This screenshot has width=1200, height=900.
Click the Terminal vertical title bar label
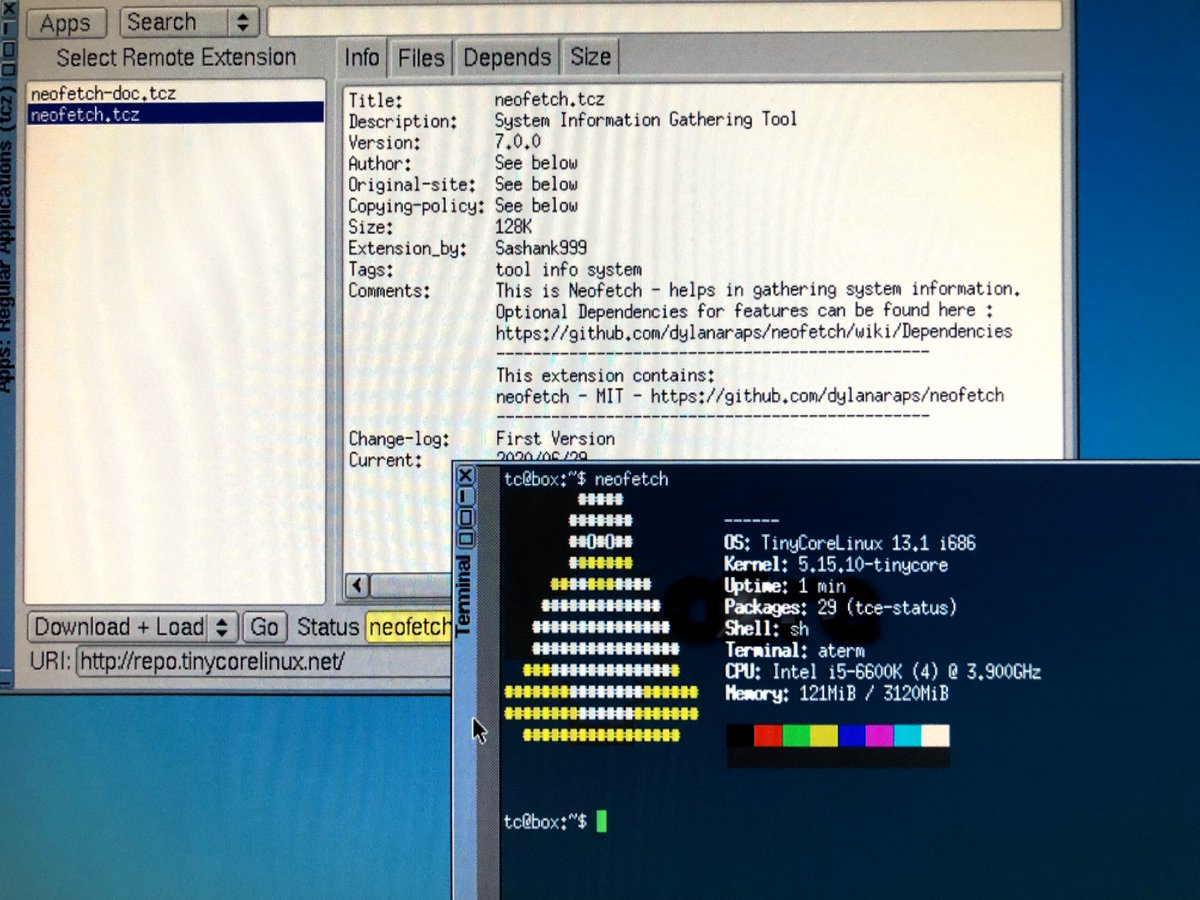(x=464, y=597)
